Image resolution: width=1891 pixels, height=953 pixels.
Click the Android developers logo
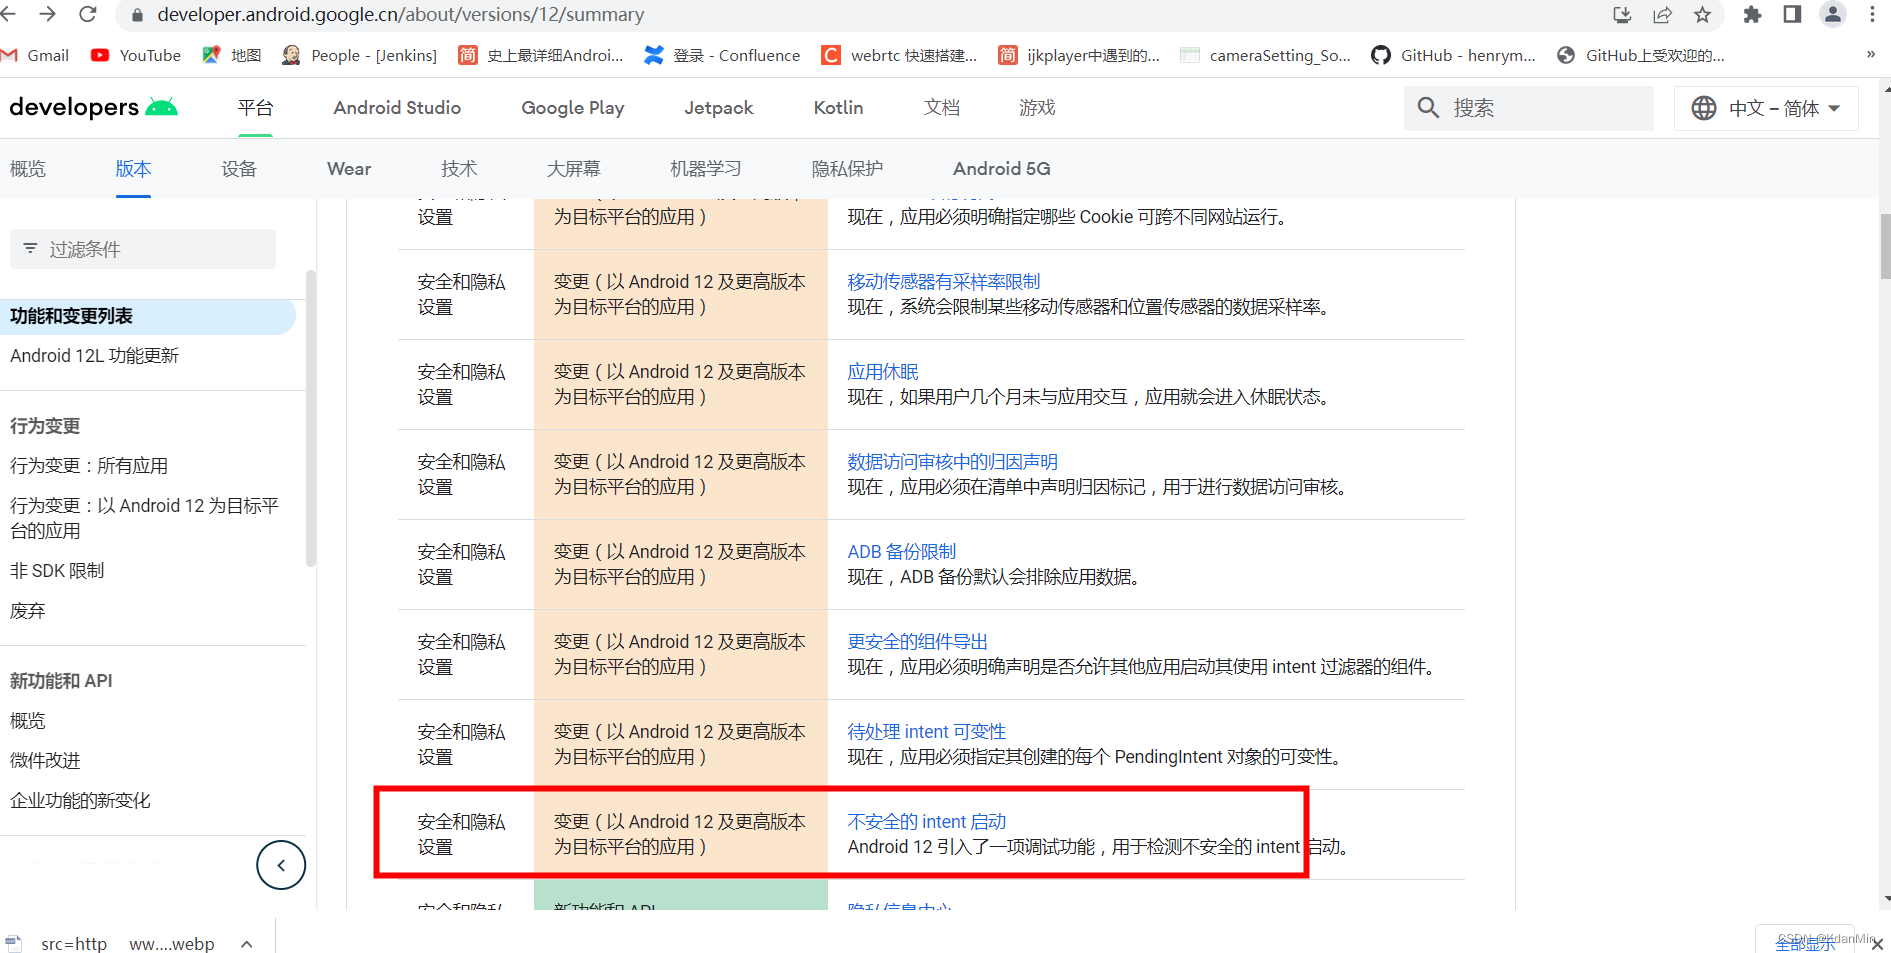click(93, 107)
